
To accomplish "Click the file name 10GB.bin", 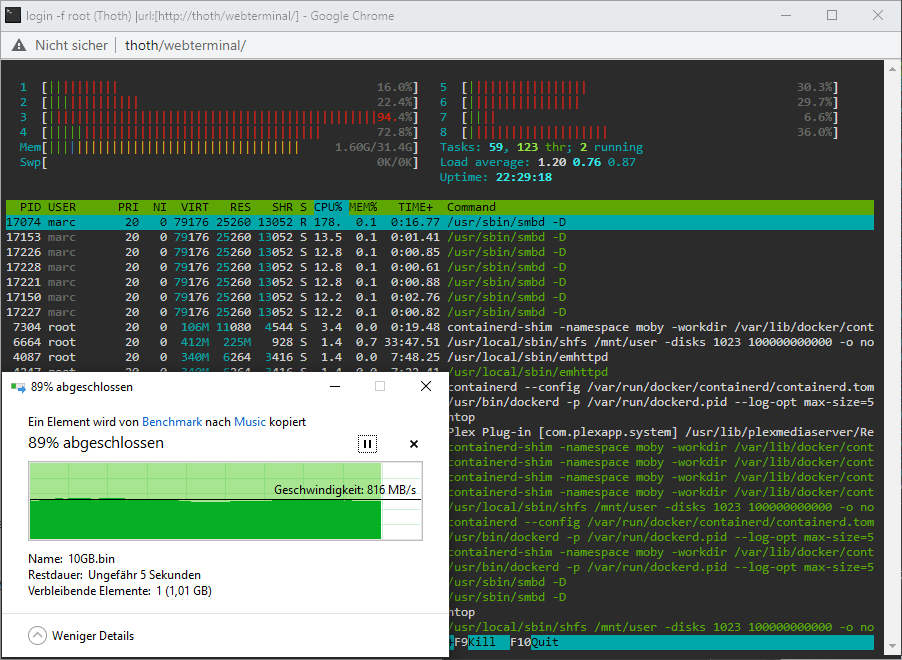I will point(91,559).
